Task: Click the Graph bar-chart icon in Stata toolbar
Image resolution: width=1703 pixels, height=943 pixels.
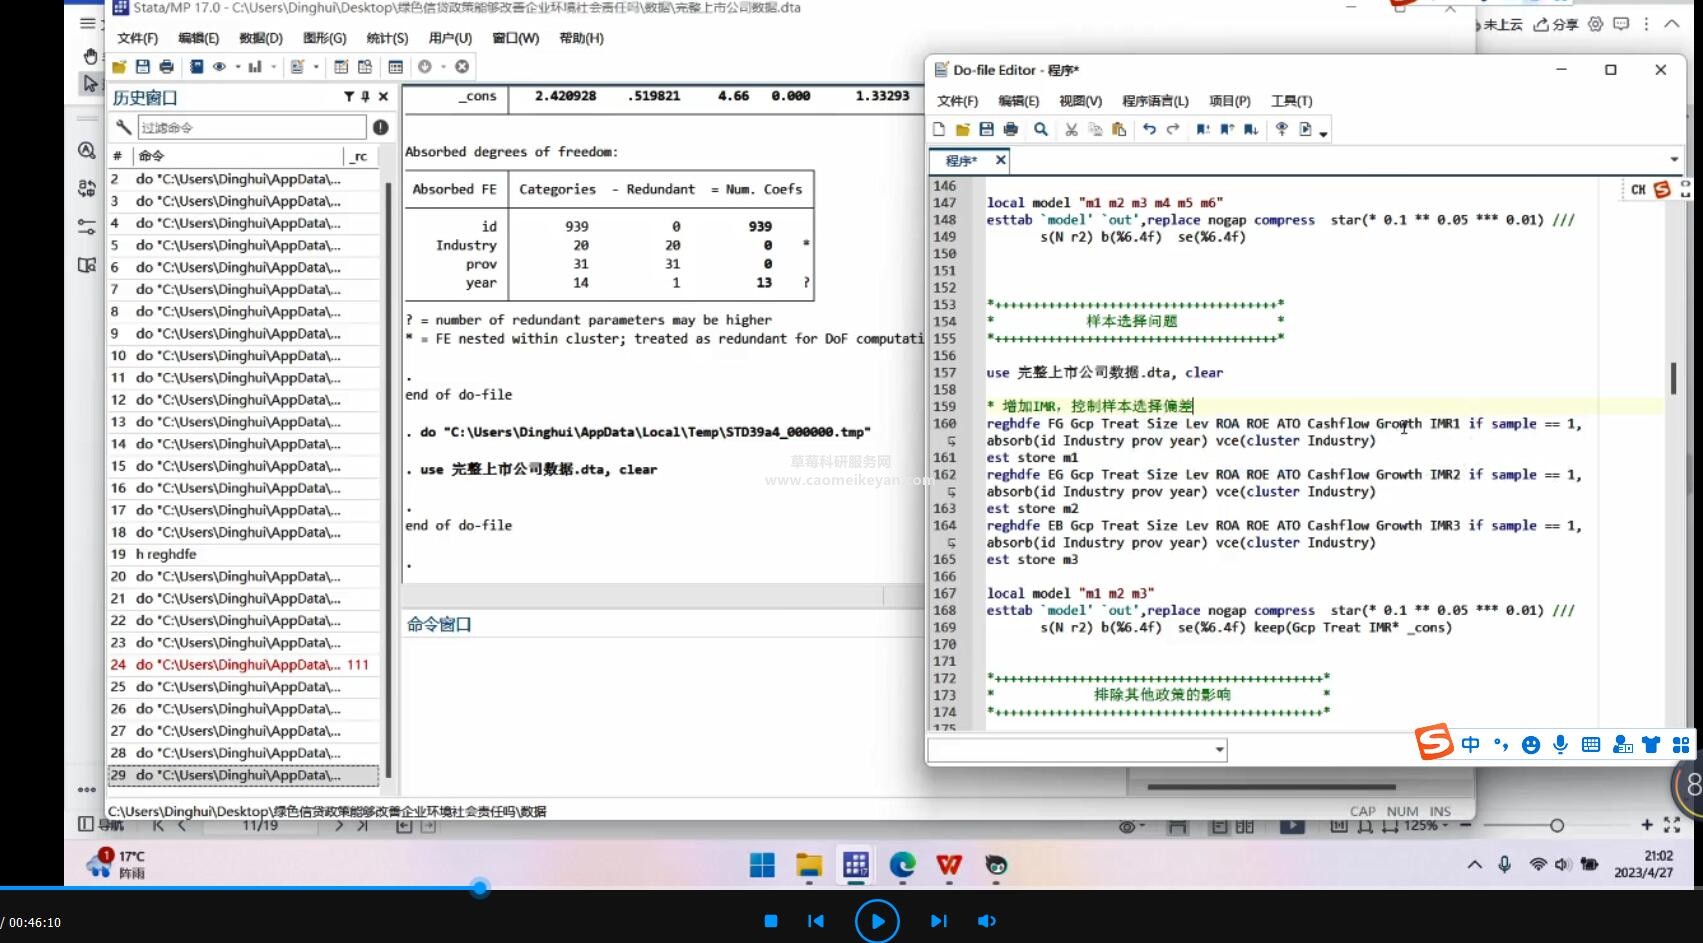Action: (255, 67)
